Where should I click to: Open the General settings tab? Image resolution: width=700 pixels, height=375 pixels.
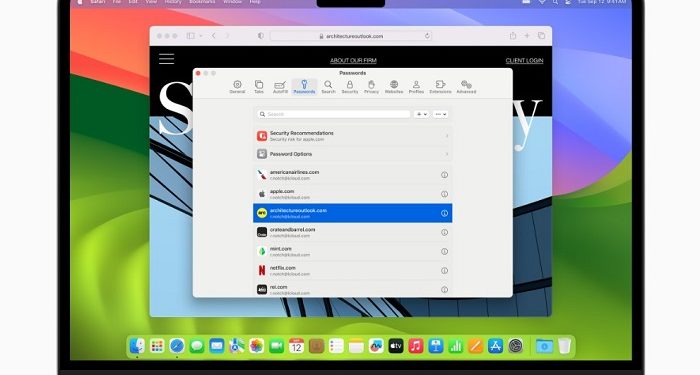coord(237,87)
